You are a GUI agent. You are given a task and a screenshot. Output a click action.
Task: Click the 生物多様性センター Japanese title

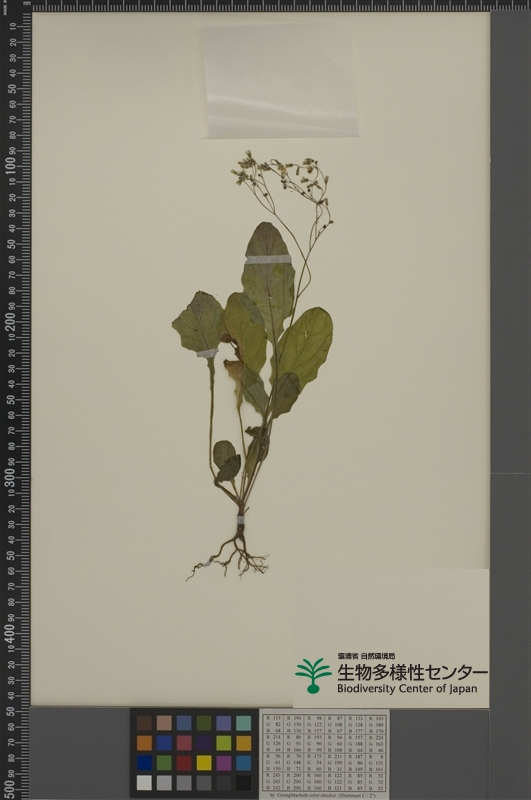[412, 672]
